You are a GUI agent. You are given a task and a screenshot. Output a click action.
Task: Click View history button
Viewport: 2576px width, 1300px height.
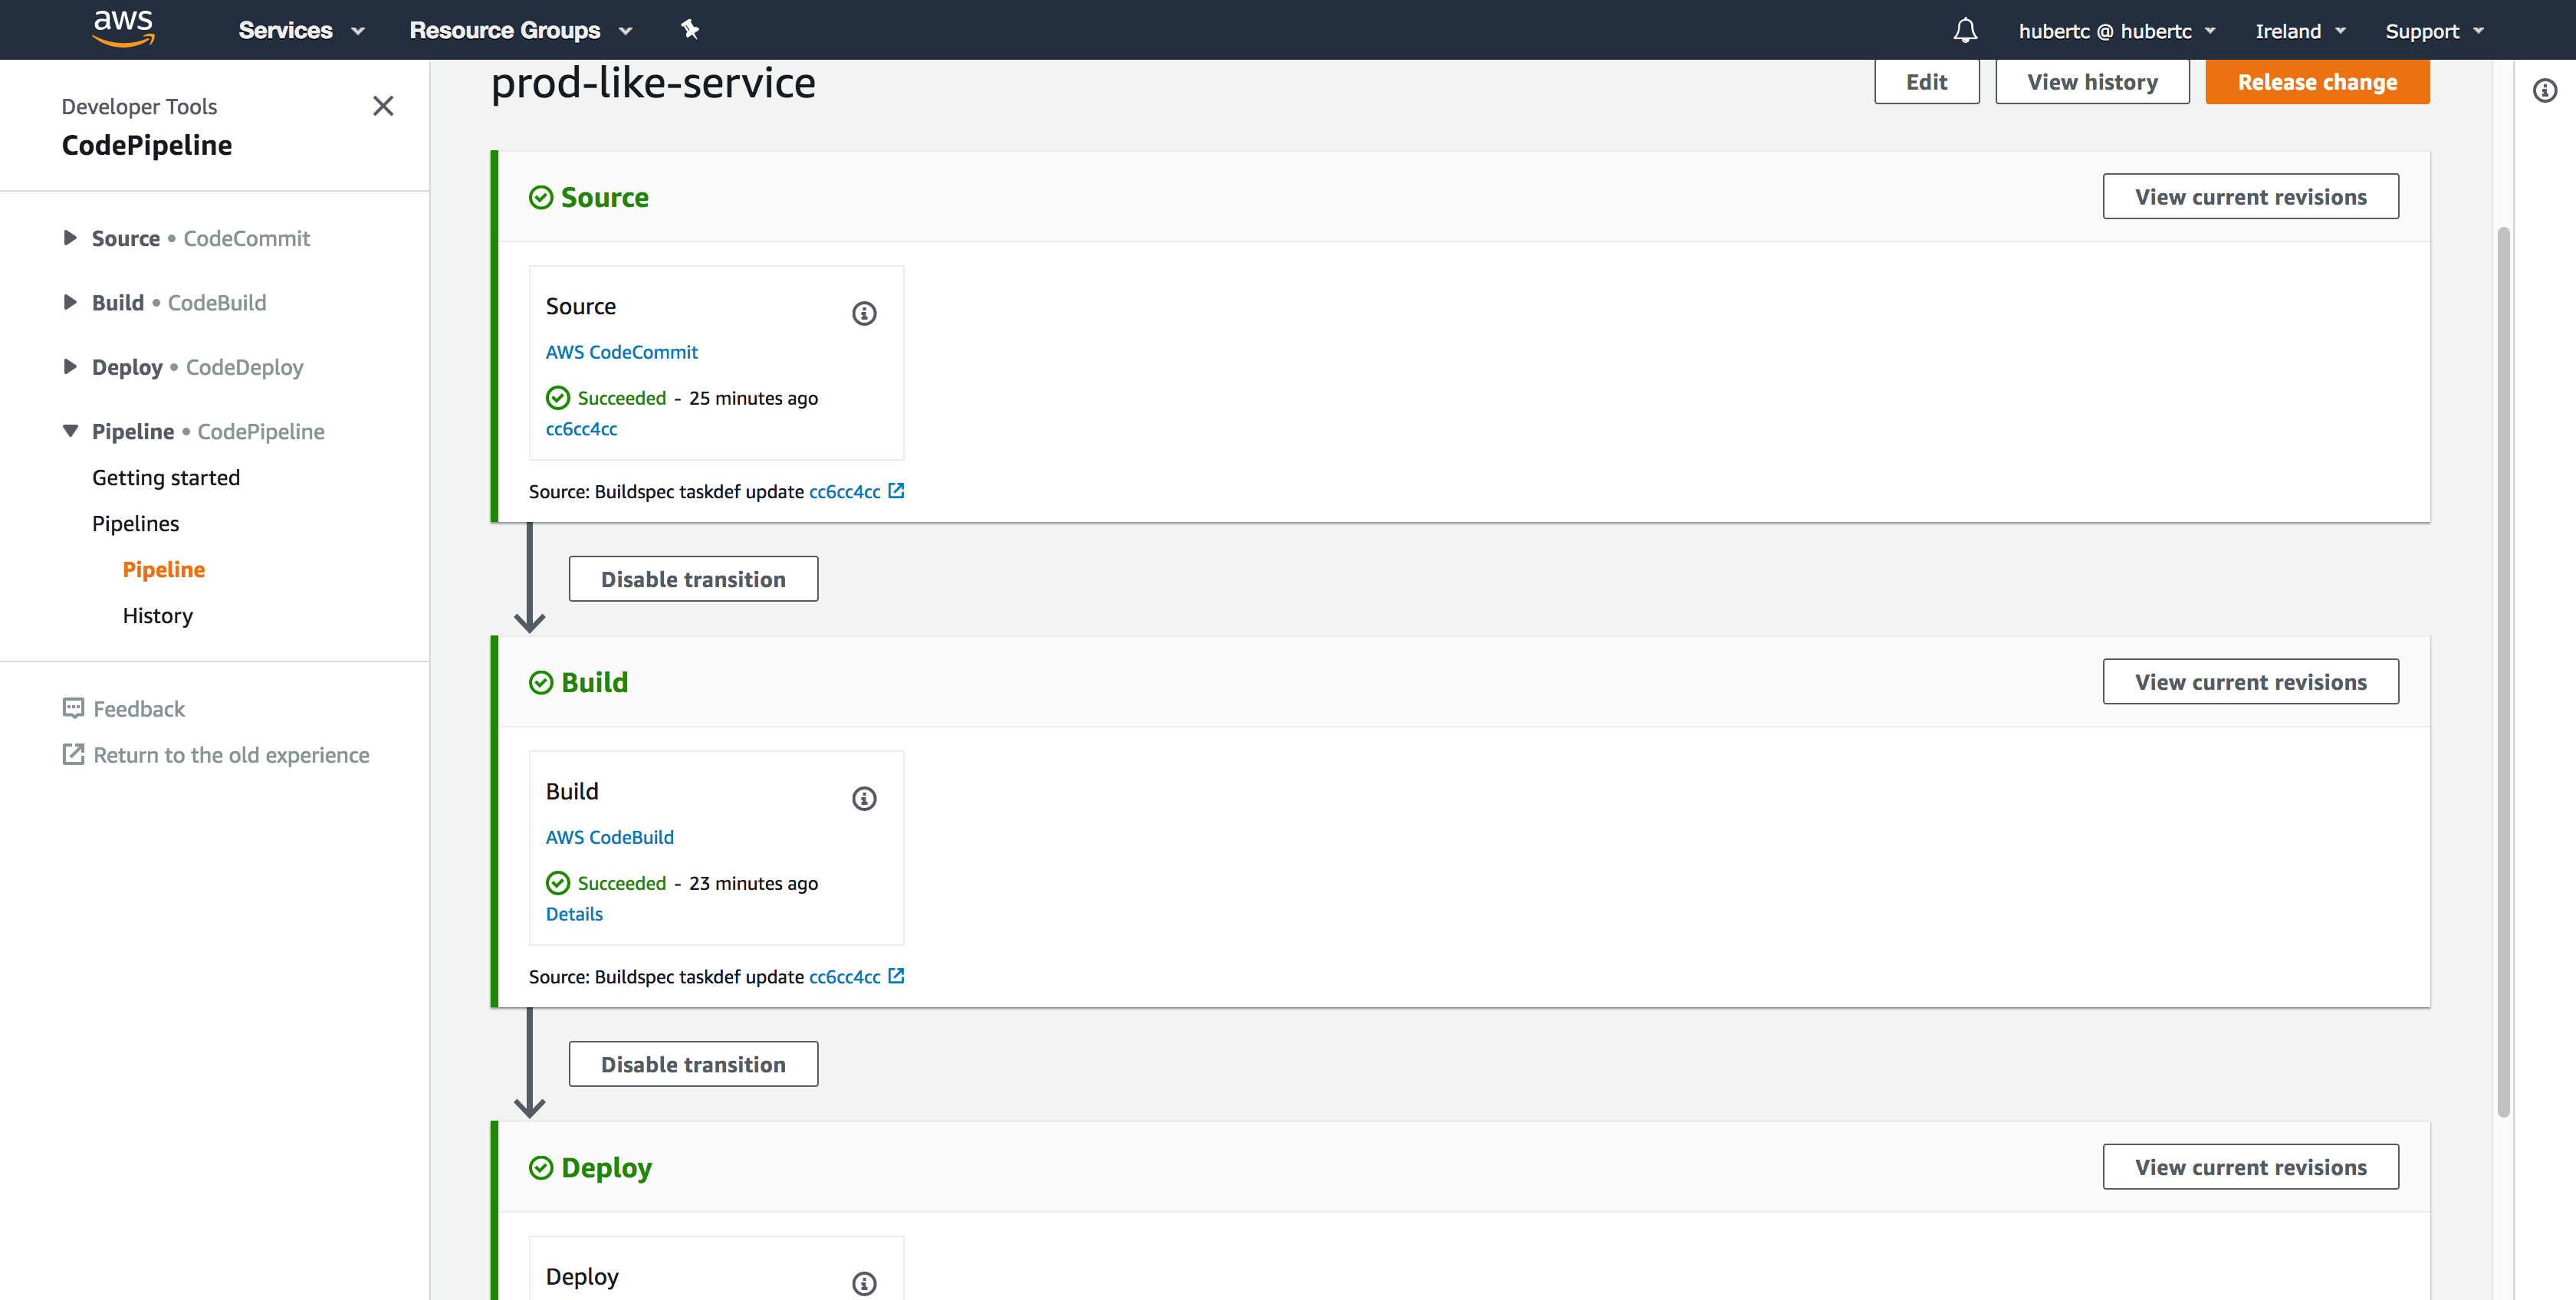click(2092, 82)
